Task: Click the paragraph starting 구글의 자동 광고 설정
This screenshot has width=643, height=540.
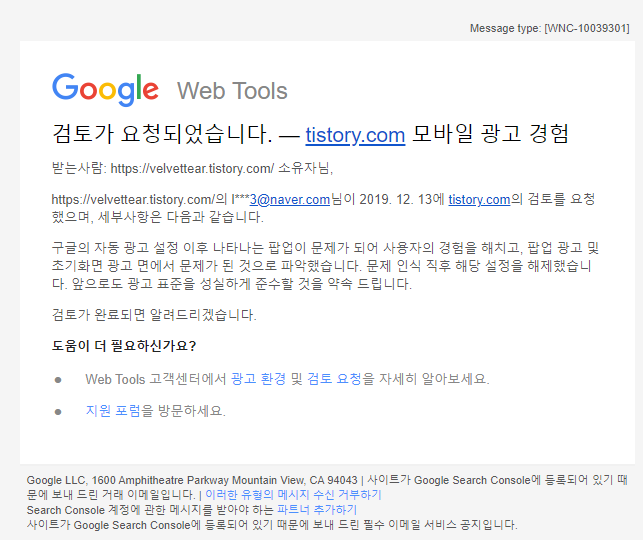Action: tap(325, 266)
